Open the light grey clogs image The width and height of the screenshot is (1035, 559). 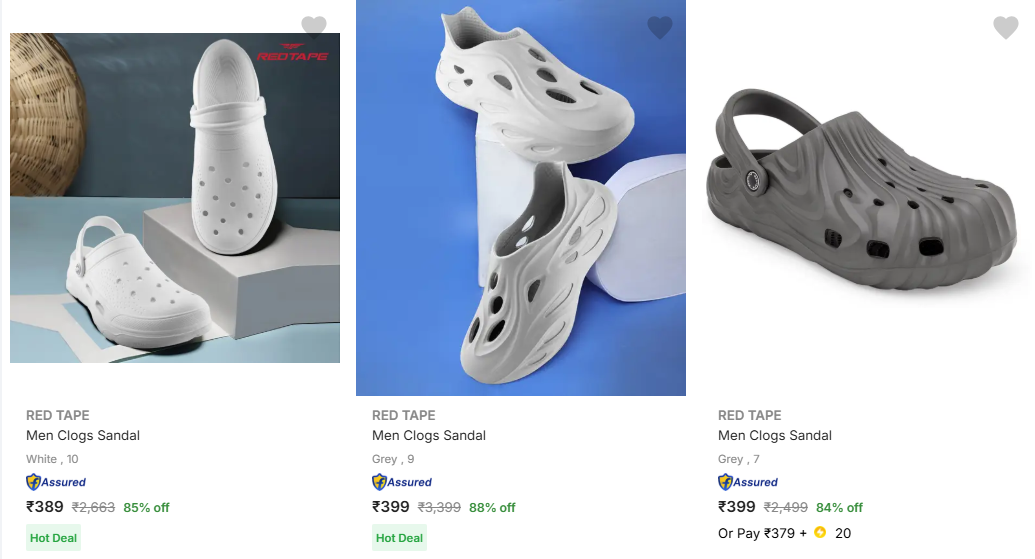click(521, 198)
